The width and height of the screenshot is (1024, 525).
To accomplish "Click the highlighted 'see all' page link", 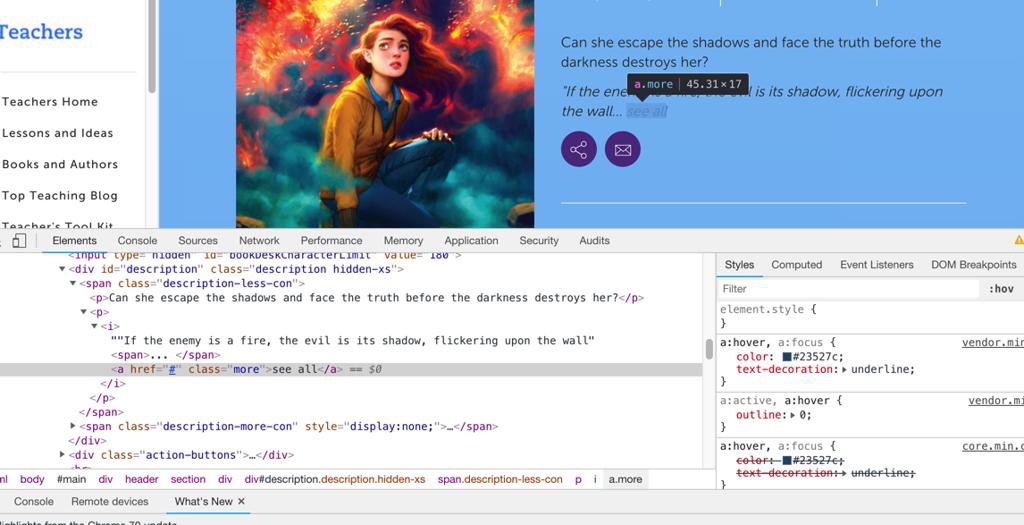I will point(647,112).
